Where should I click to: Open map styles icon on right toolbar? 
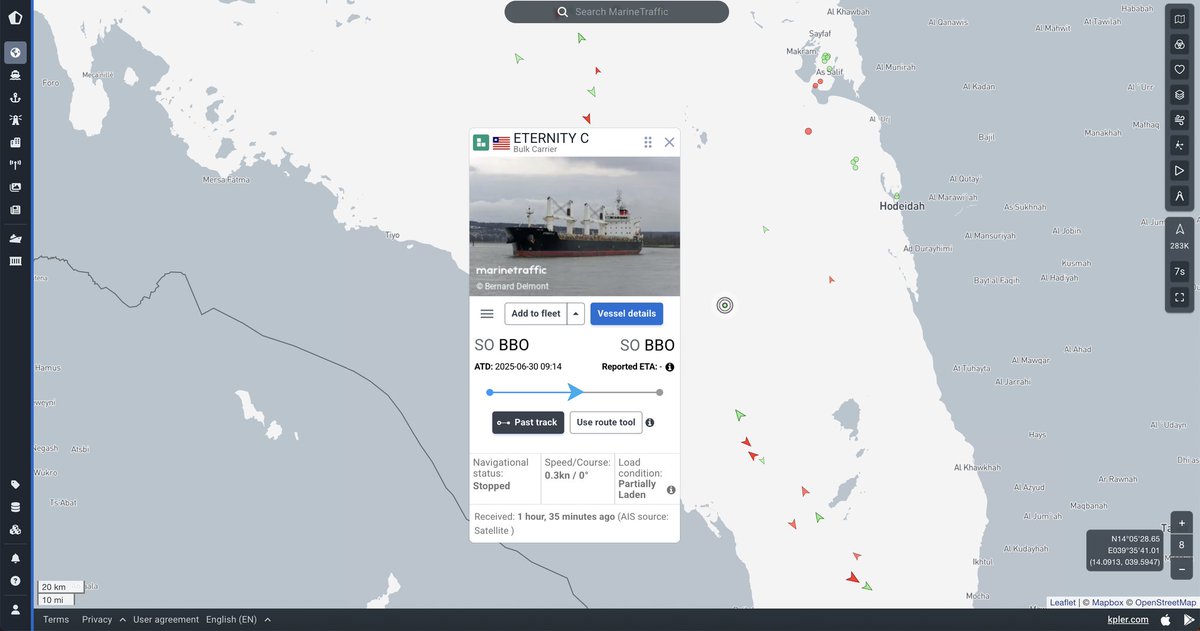pos(1180,19)
